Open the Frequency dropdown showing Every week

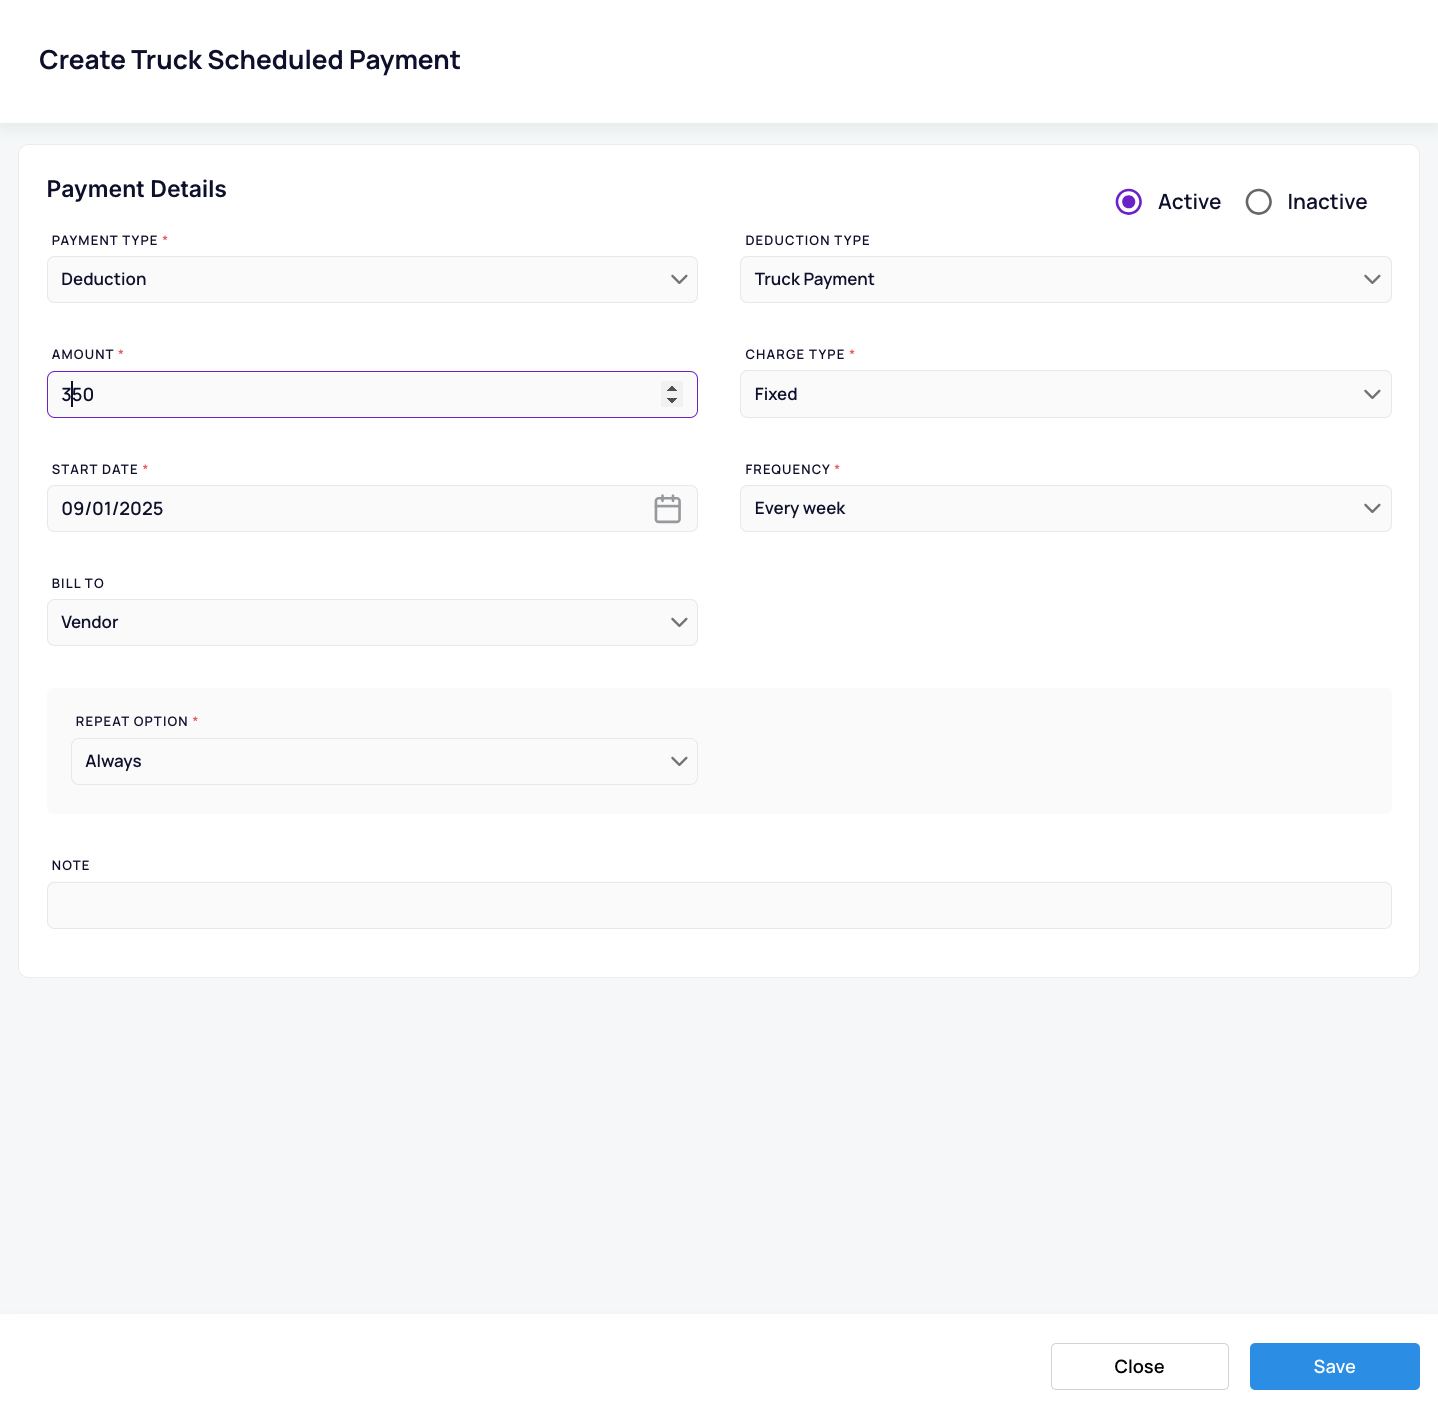click(1065, 508)
